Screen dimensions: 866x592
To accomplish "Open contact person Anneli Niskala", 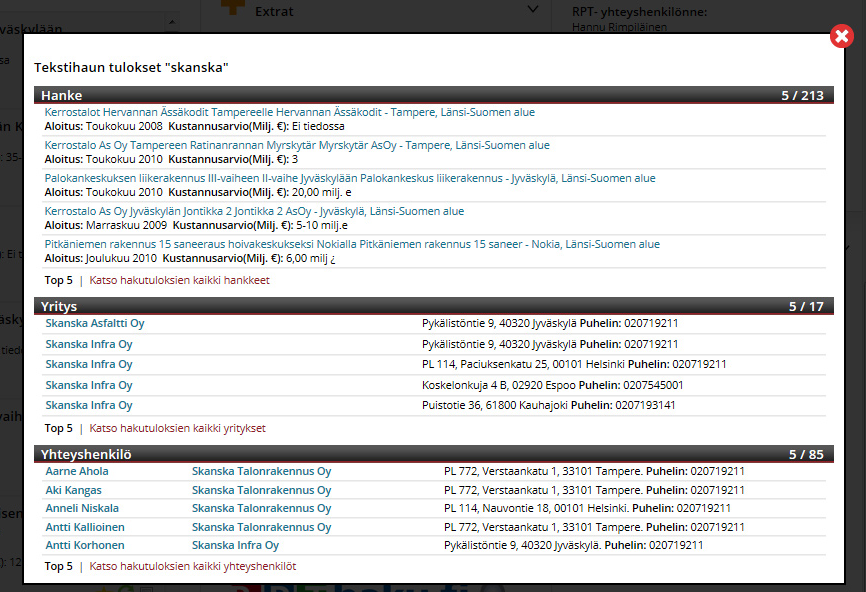I will pyautogui.click(x=82, y=508).
